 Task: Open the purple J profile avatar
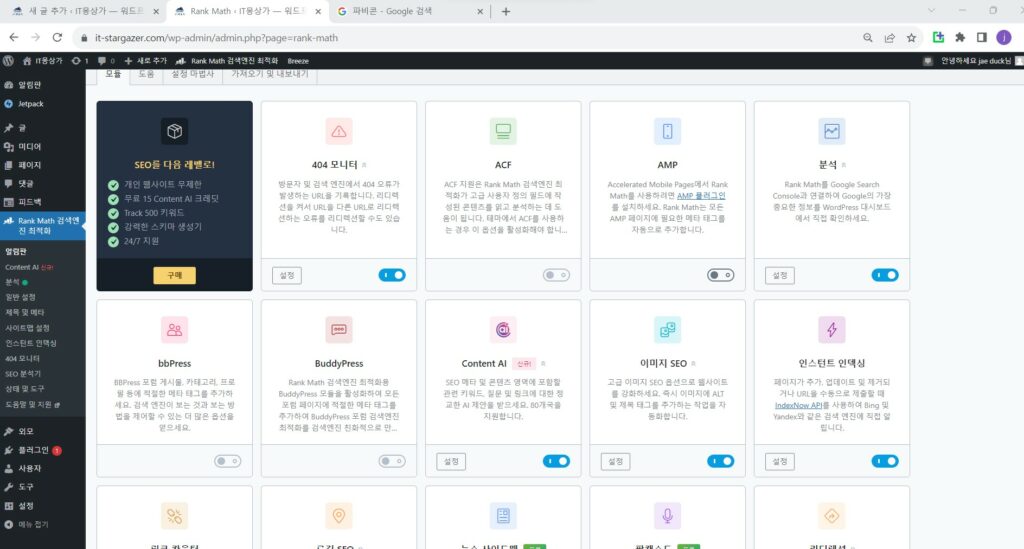(1004, 38)
